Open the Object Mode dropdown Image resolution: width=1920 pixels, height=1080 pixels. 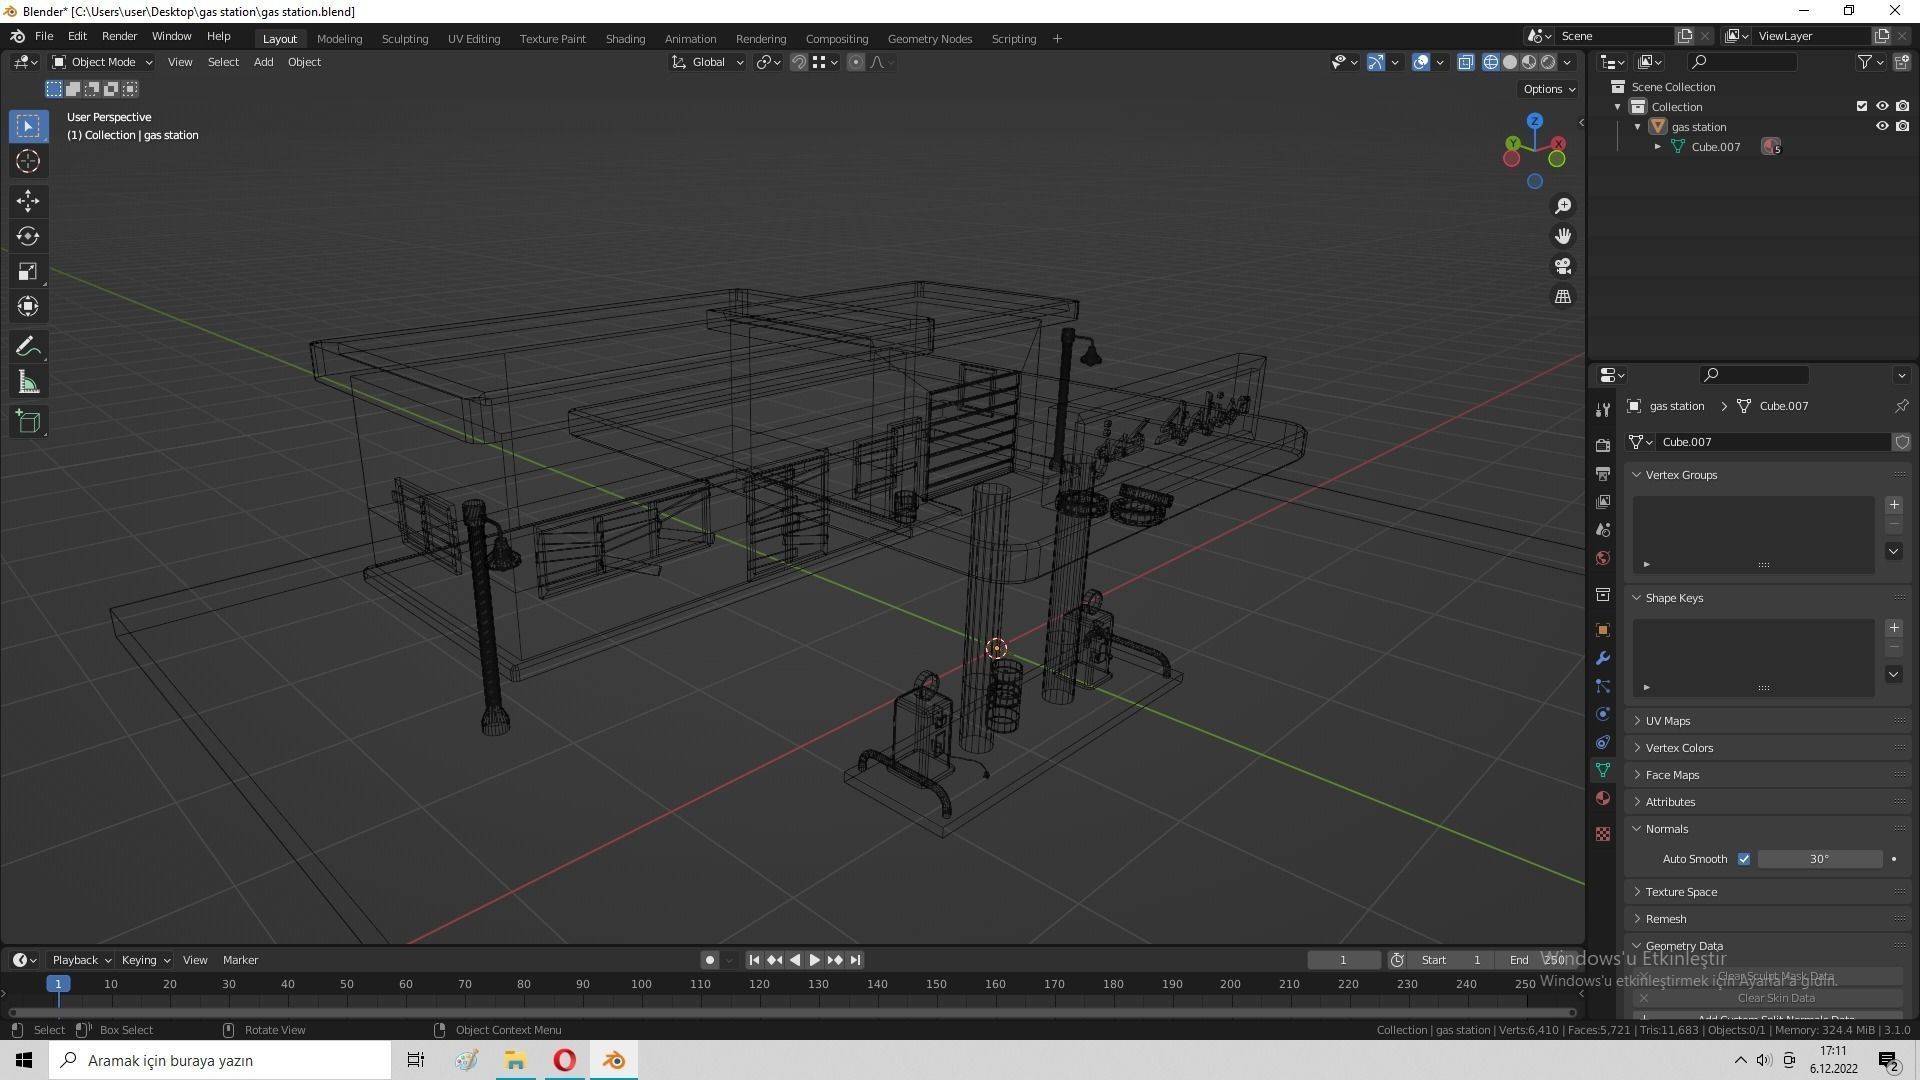[102, 62]
